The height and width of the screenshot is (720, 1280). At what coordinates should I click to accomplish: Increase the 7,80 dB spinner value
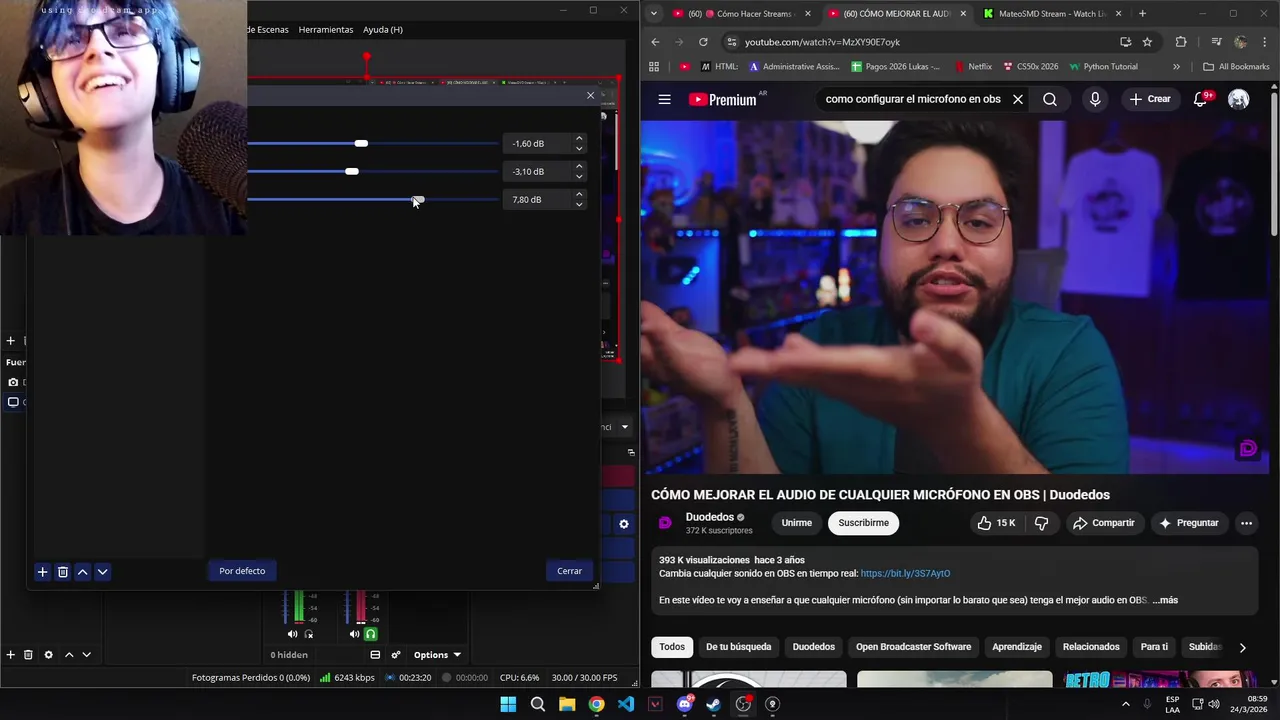(x=579, y=195)
